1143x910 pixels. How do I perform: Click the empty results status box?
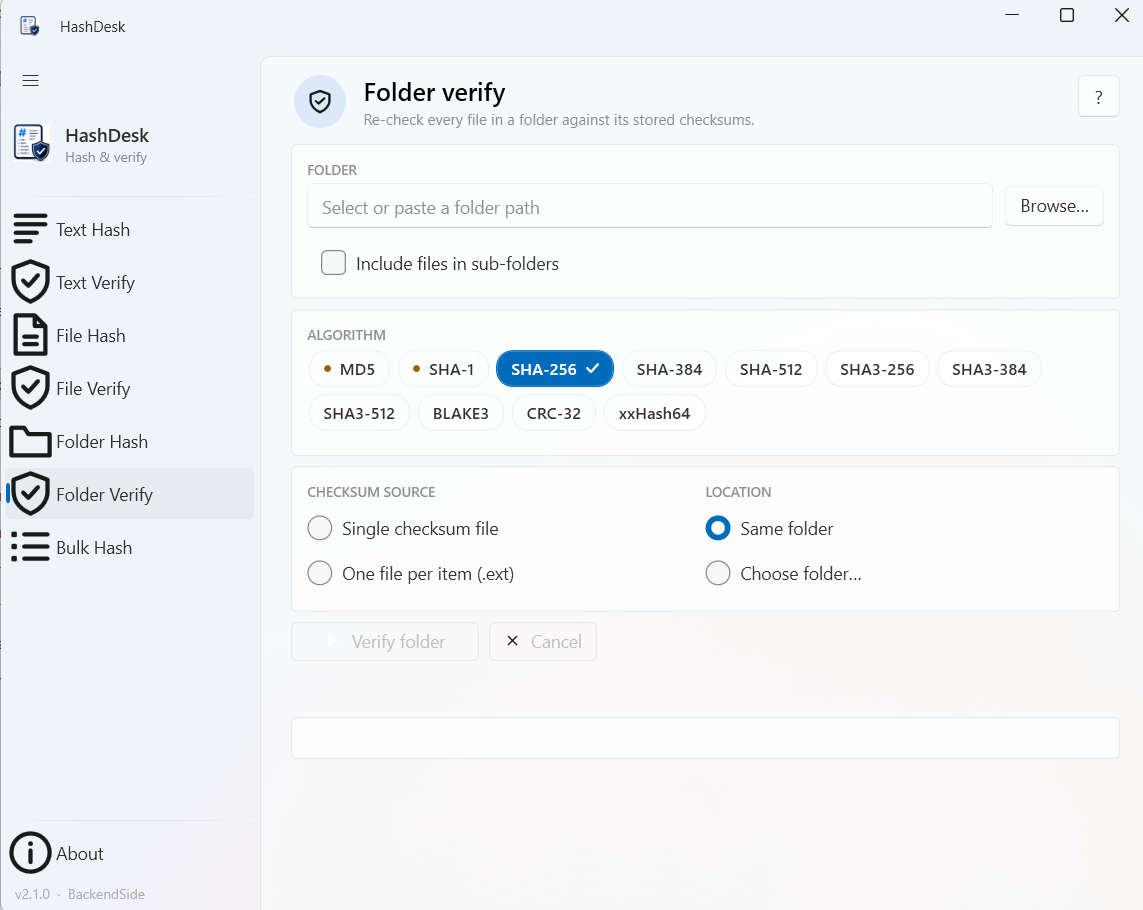705,738
